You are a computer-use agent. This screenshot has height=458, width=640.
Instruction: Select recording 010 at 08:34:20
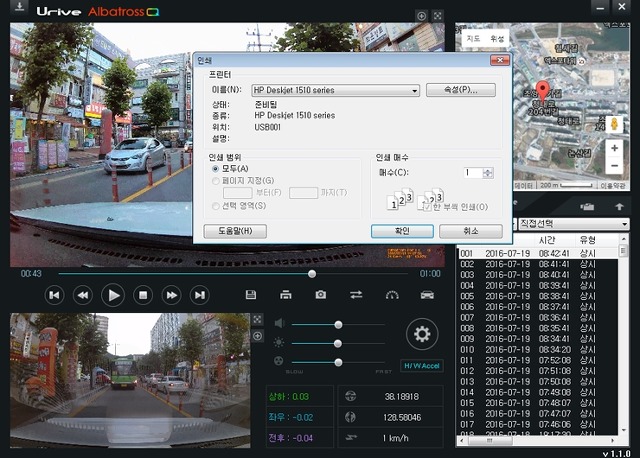point(537,349)
